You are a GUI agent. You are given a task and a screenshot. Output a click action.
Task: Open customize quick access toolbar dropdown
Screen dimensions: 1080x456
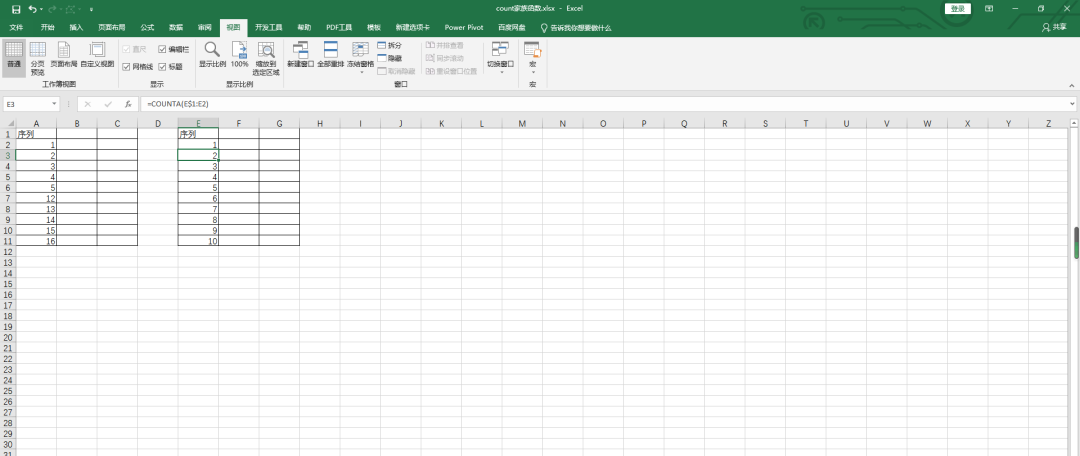pyautogui.click(x=92, y=10)
